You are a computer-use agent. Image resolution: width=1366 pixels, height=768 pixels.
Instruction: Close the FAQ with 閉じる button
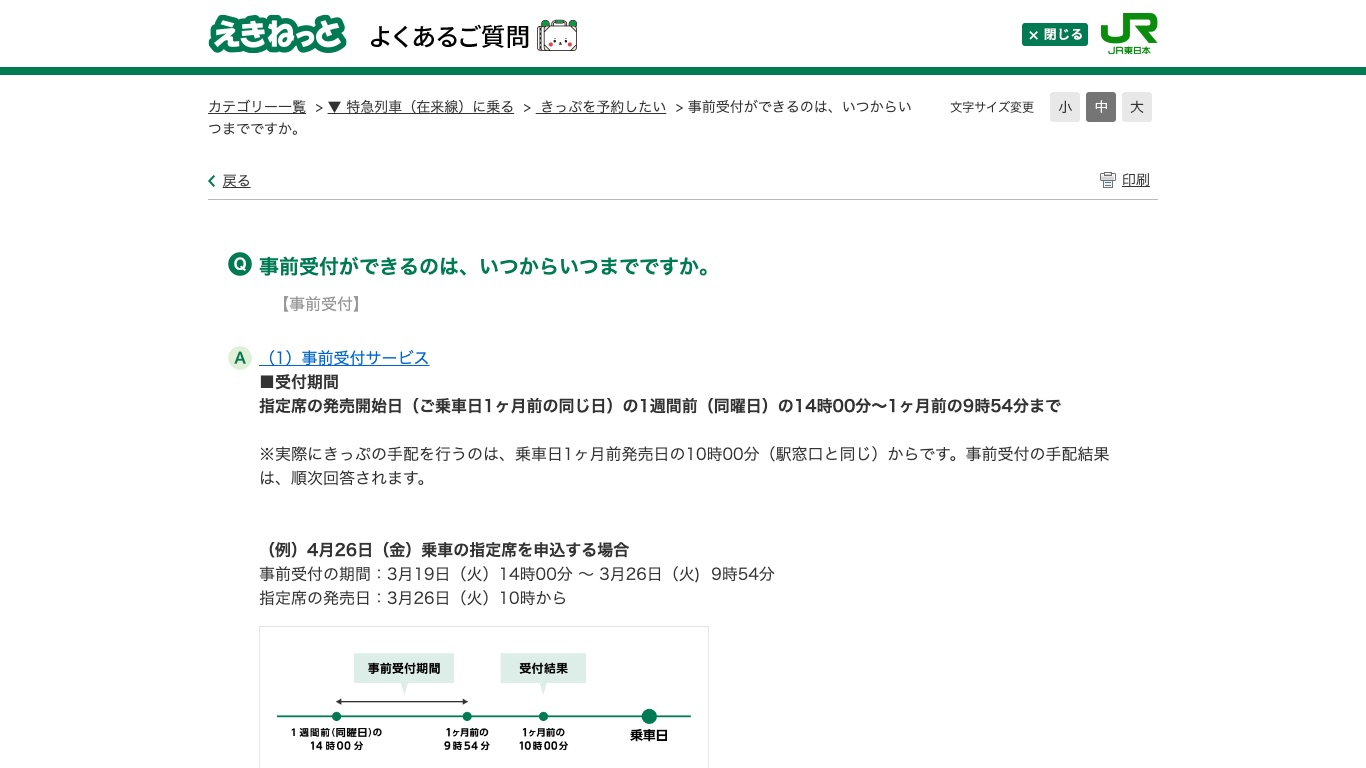1054,35
